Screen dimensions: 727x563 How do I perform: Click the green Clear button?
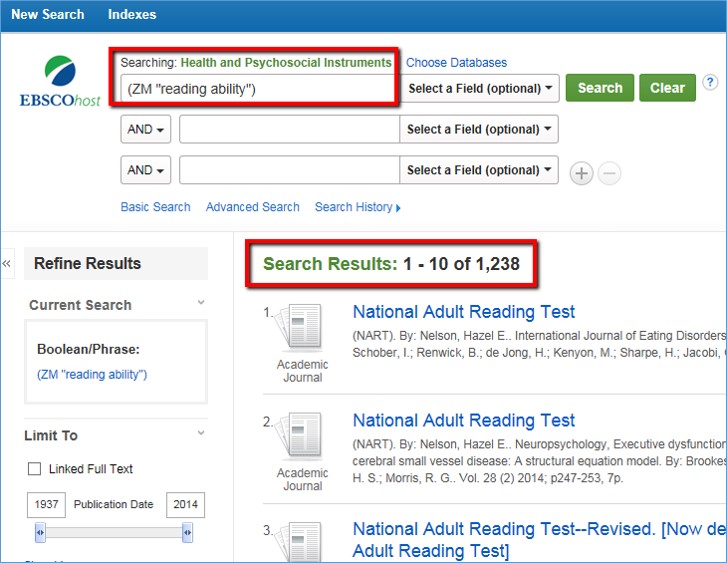(x=667, y=88)
